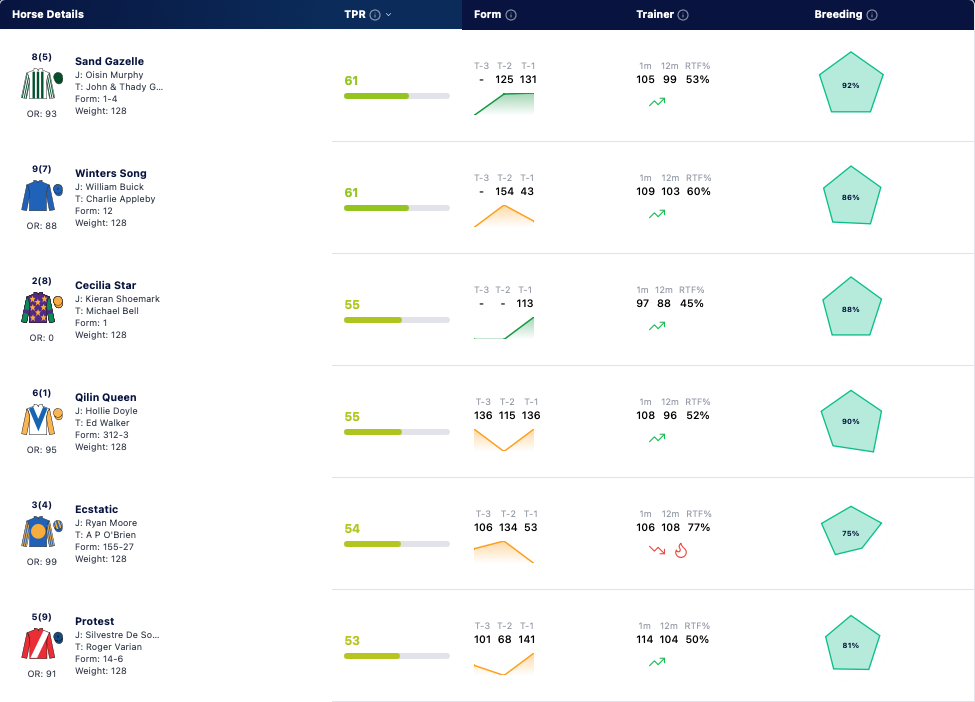
Task: Select the Horse Details column header
Action: (x=48, y=14)
